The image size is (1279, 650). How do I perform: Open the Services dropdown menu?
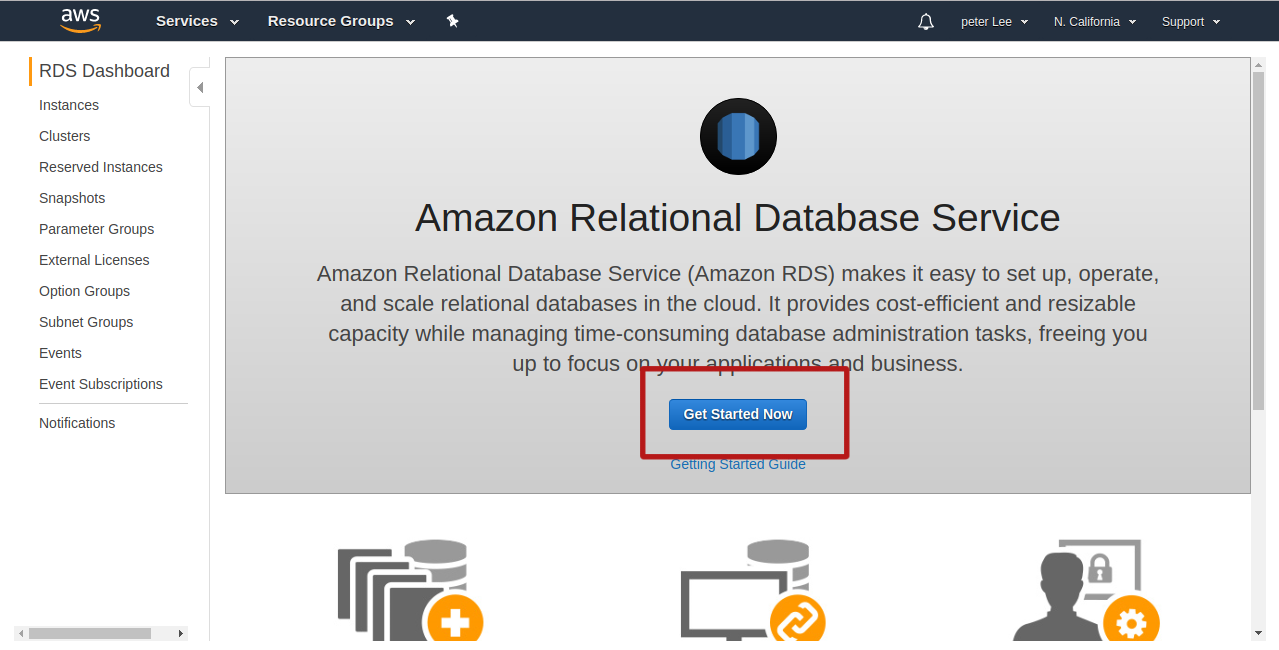point(197,21)
